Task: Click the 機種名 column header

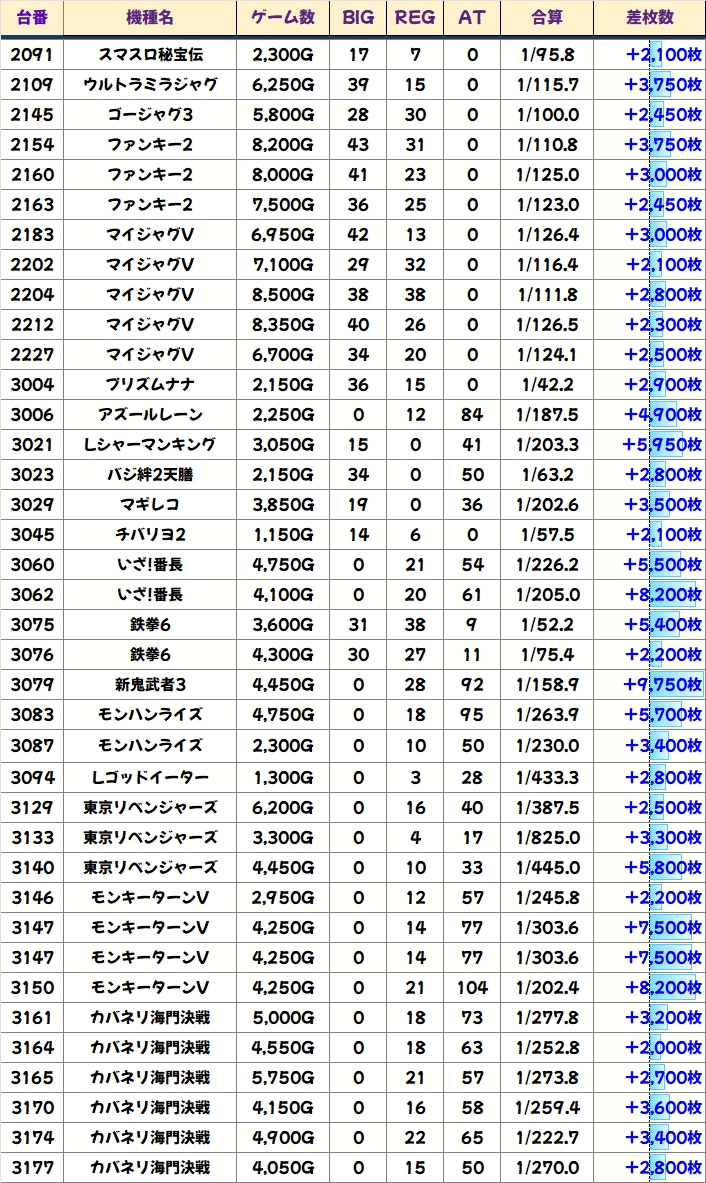Action: pos(150,18)
